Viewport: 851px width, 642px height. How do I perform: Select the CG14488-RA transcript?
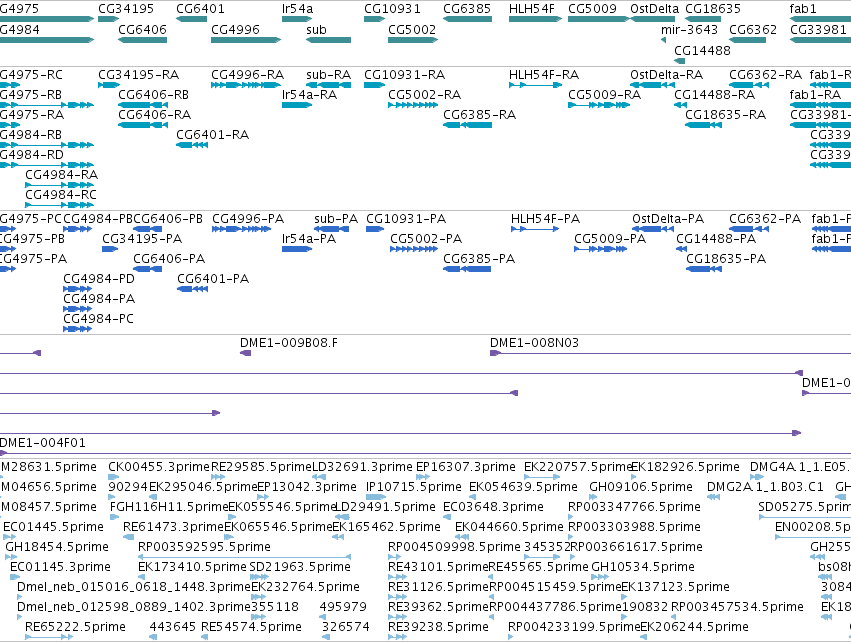tap(681, 105)
